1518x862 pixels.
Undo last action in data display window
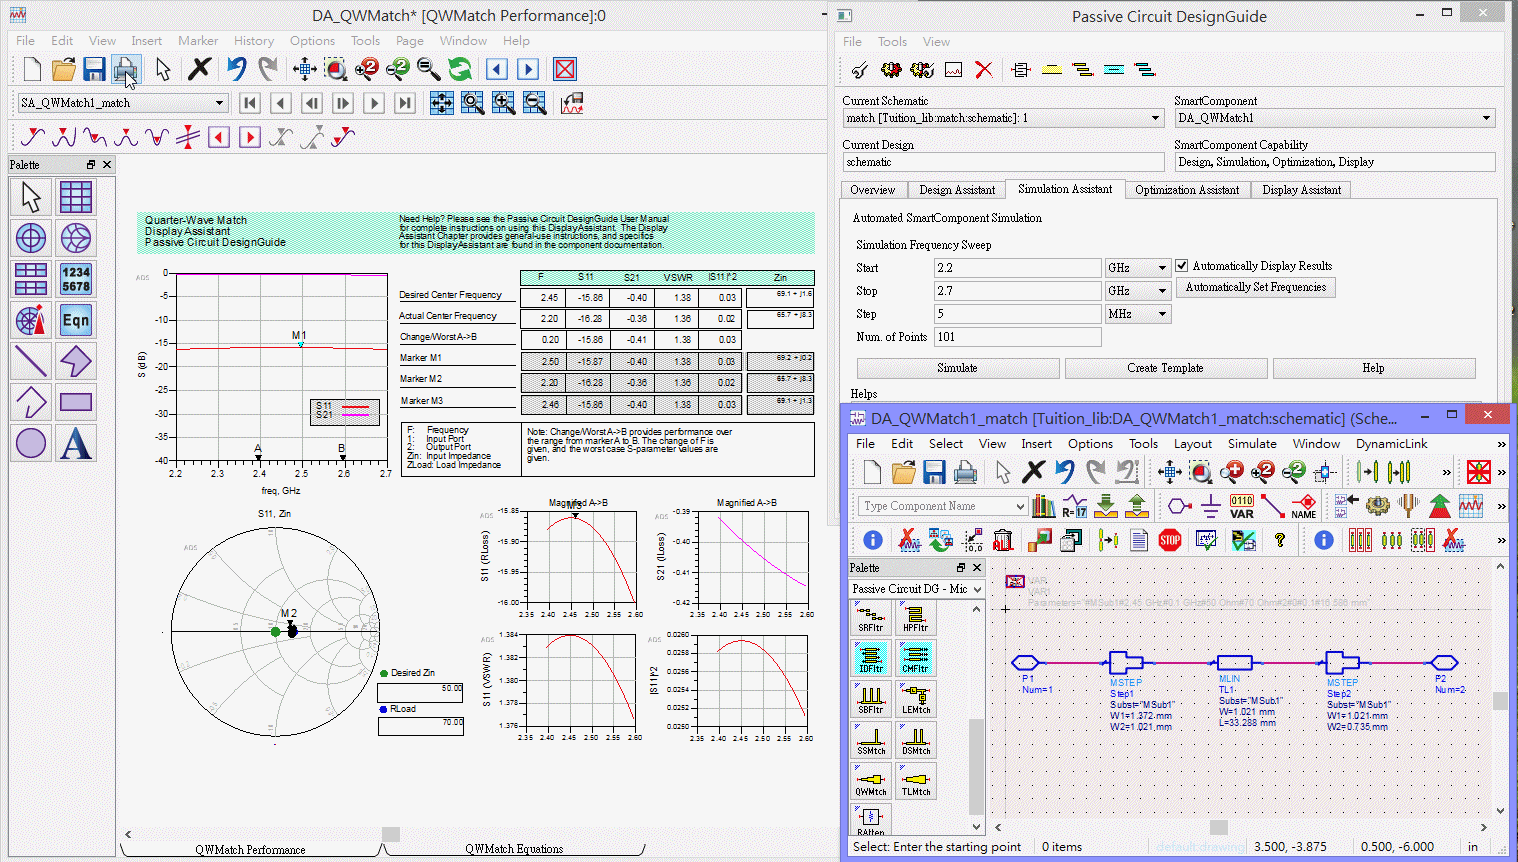[236, 69]
